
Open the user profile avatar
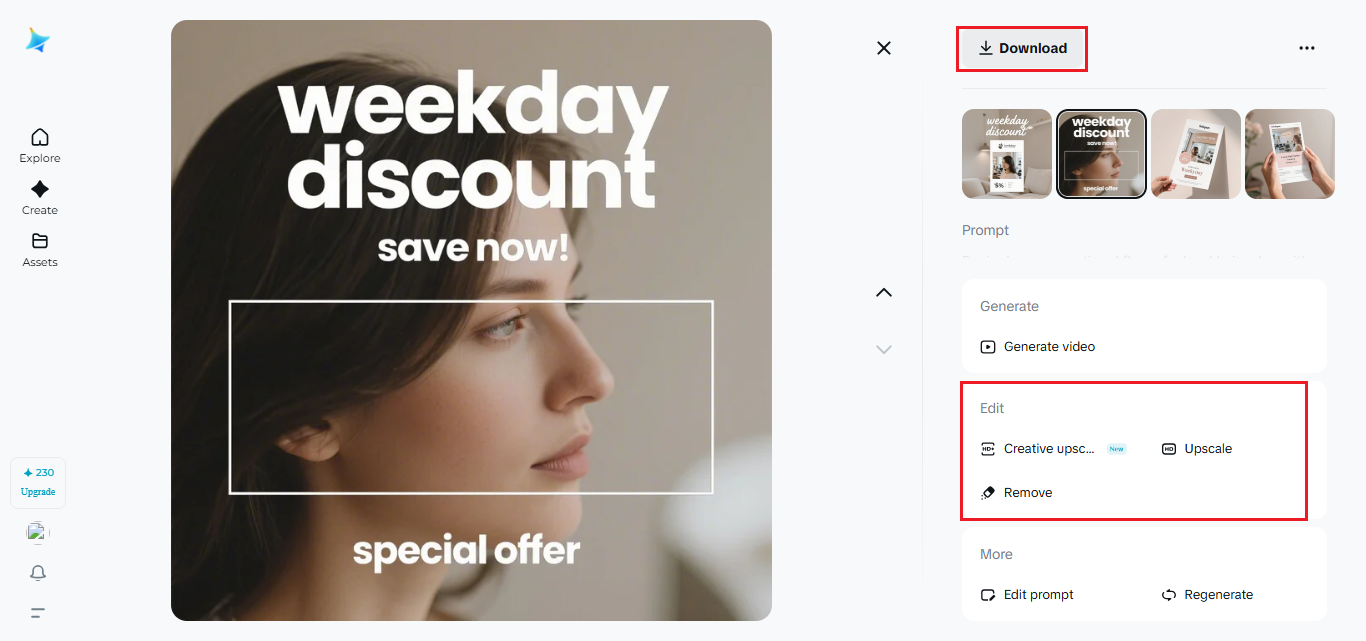click(38, 533)
